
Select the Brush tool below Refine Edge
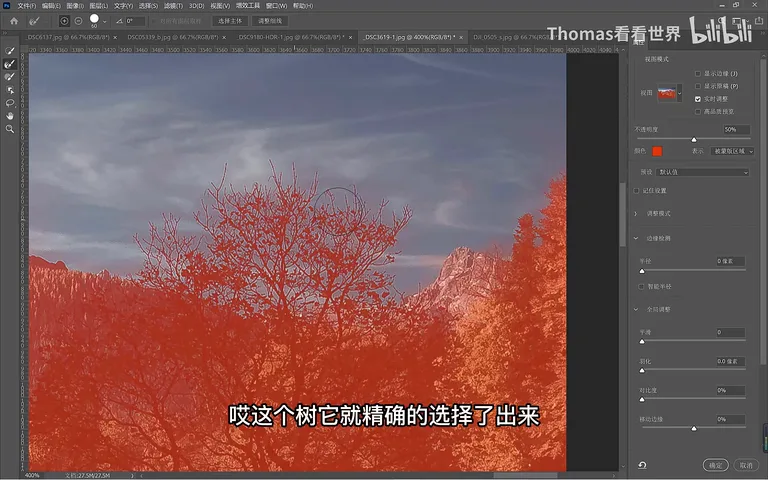(9, 77)
